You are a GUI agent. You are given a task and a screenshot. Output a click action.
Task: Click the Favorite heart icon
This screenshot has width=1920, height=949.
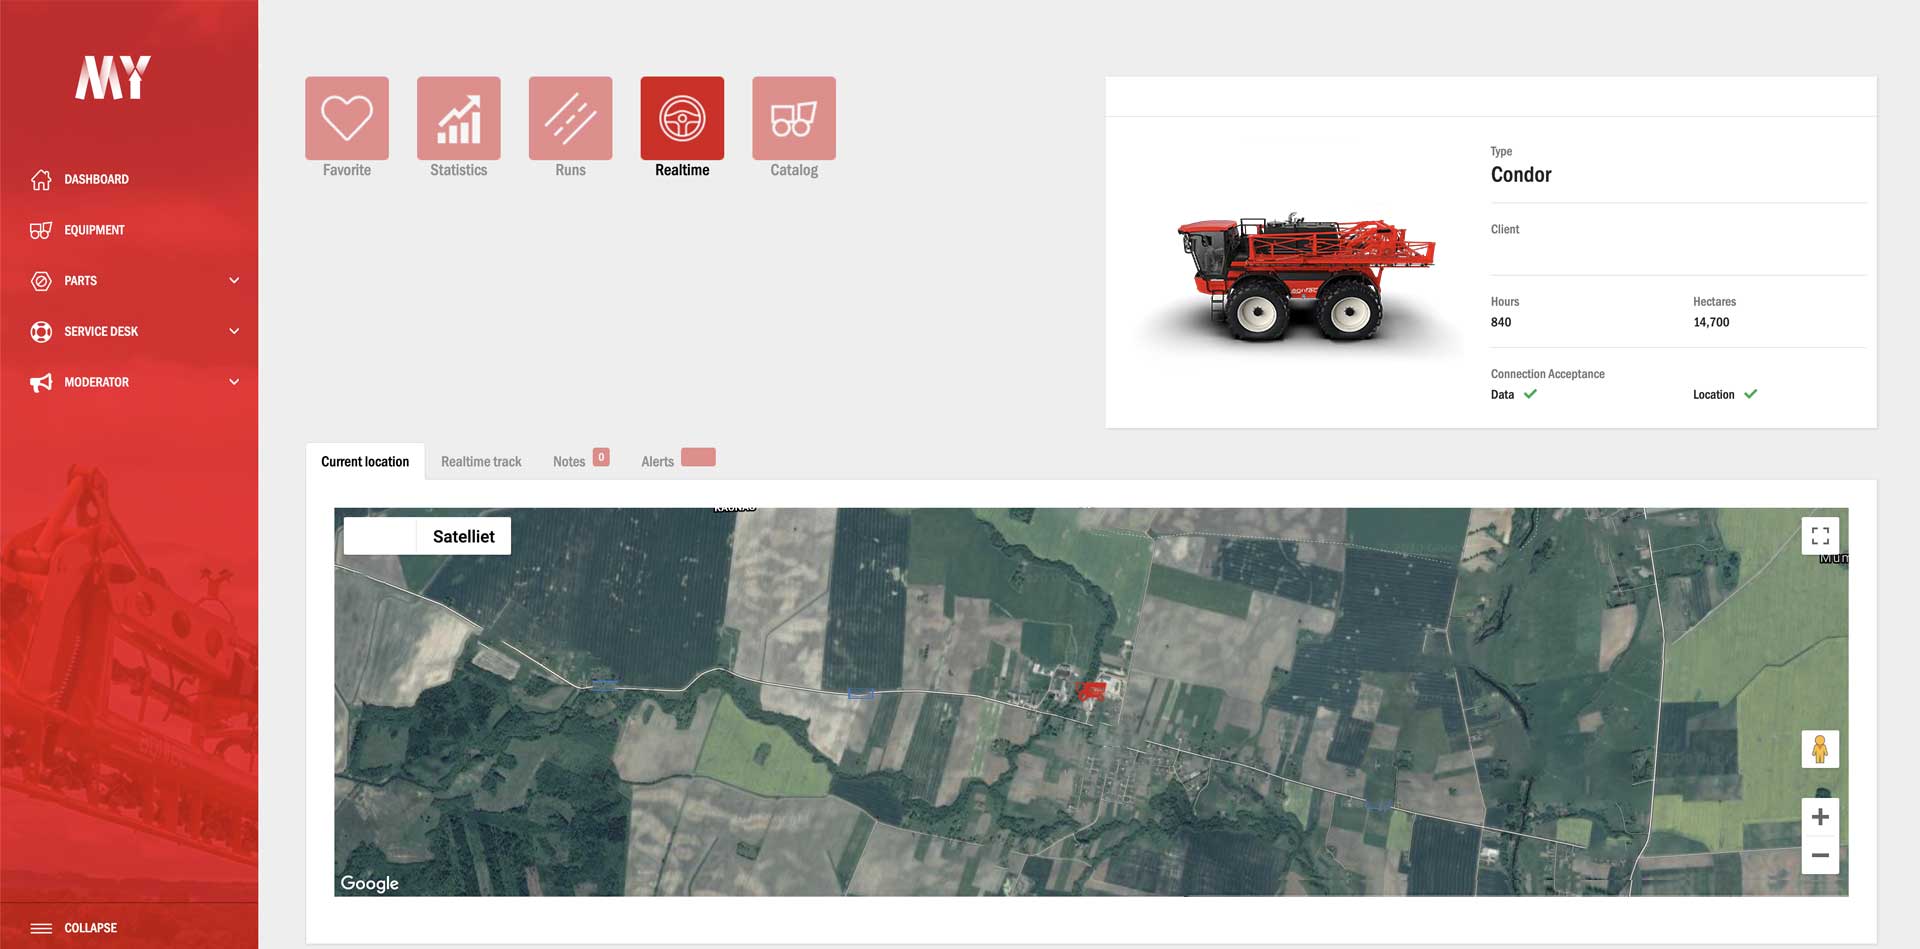346,118
